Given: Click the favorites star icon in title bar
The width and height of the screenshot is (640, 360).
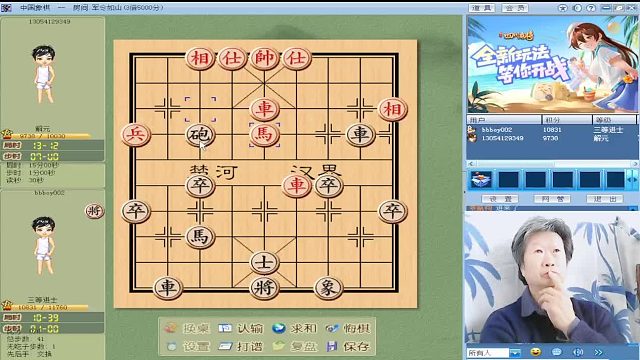Looking at the screenshot, I should (563, 8).
